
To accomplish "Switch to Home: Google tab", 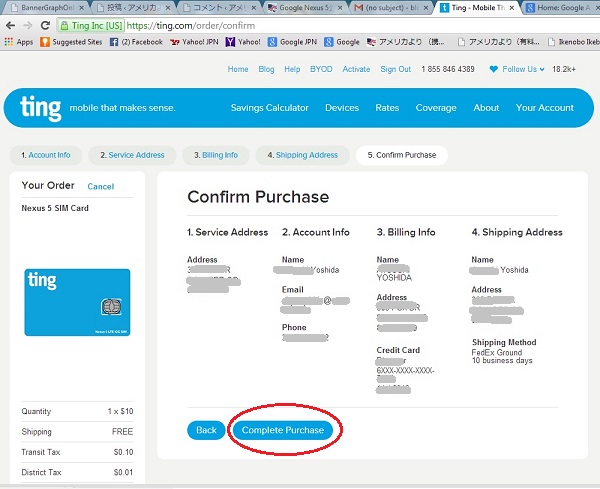I will point(562,8).
